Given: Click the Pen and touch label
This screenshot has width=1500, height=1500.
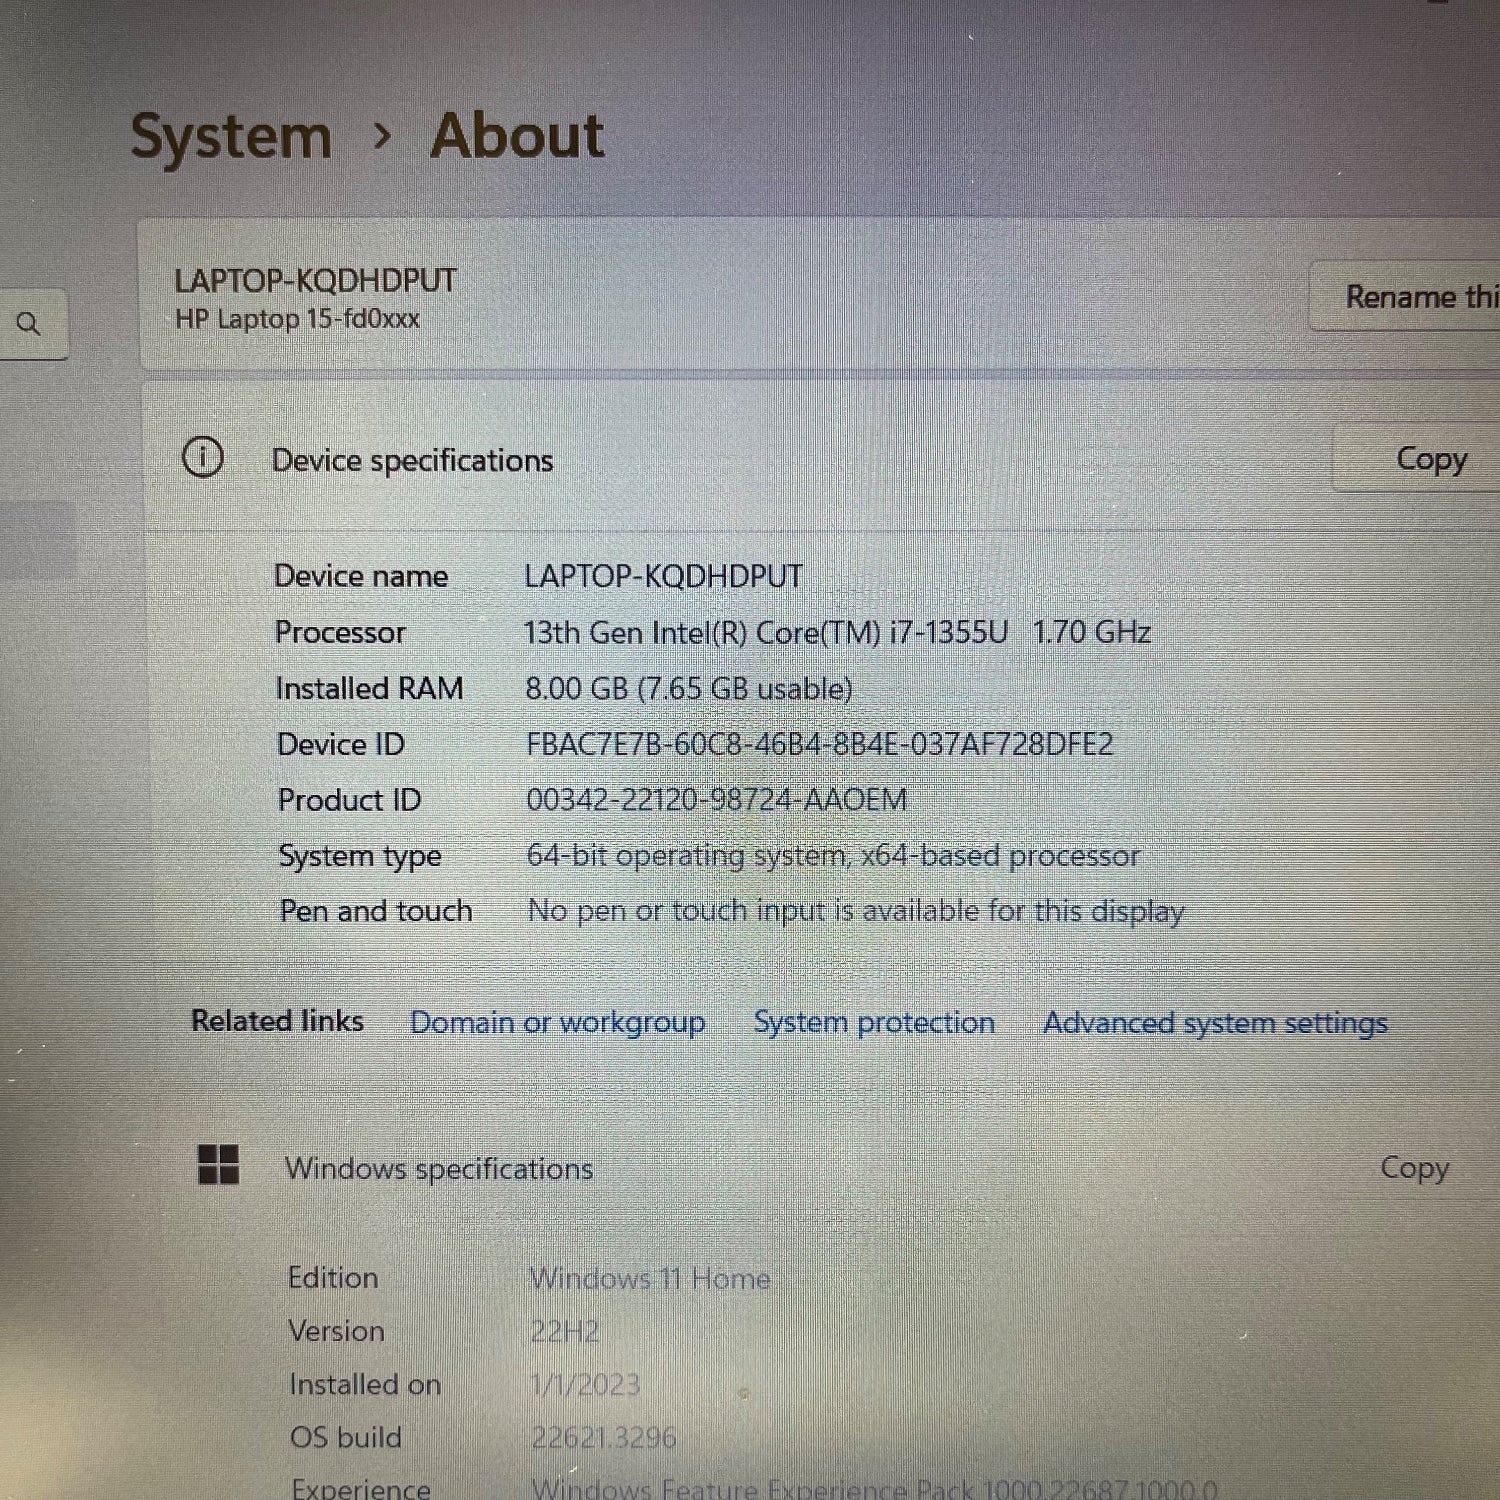Looking at the screenshot, I should click(x=376, y=912).
